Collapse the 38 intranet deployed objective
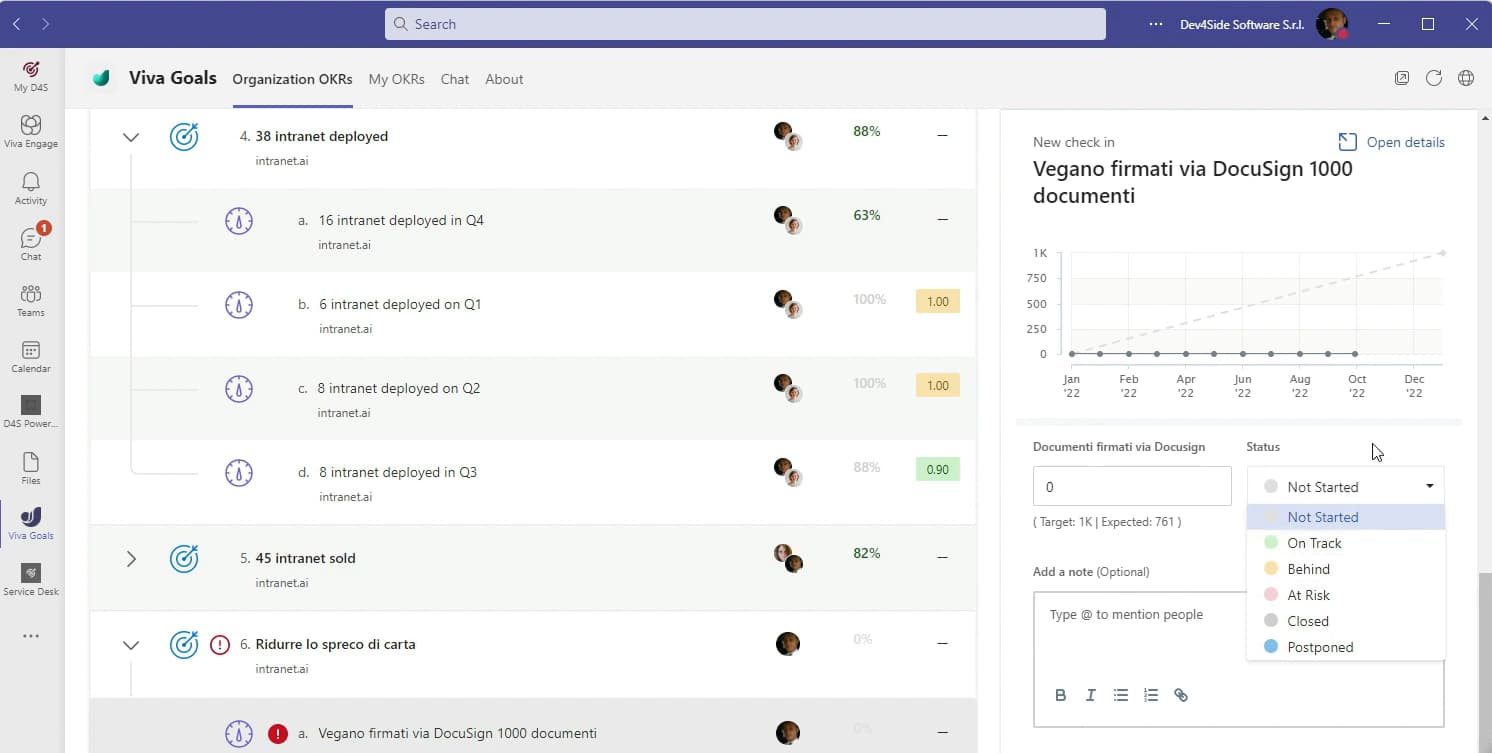This screenshot has height=753, width=1492. click(x=131, y=137)
